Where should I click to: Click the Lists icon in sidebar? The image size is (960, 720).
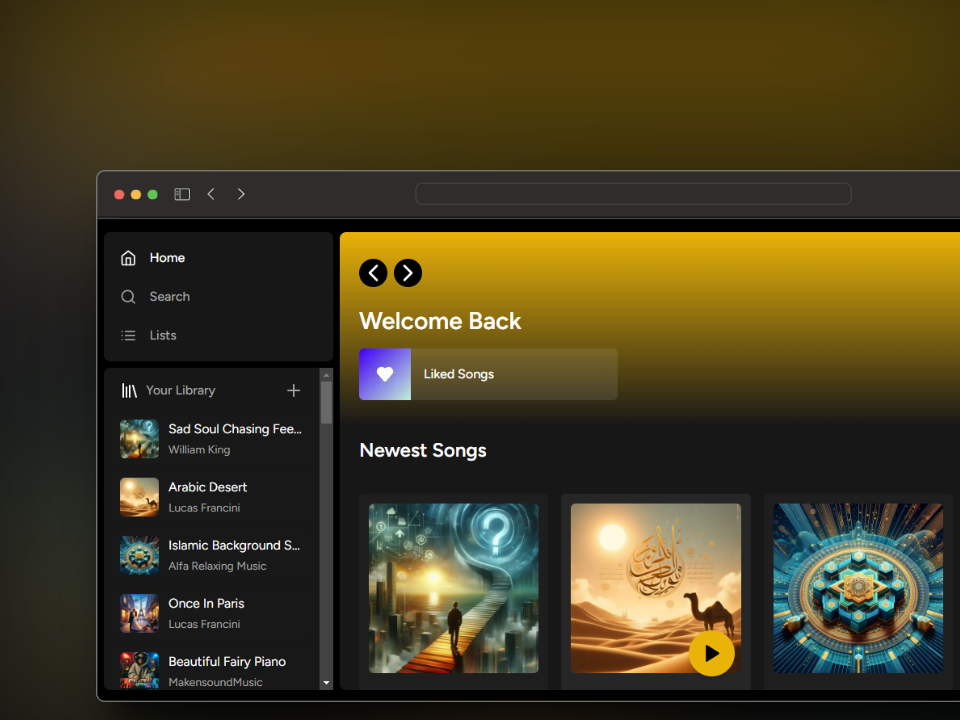[x=128, y=336]
